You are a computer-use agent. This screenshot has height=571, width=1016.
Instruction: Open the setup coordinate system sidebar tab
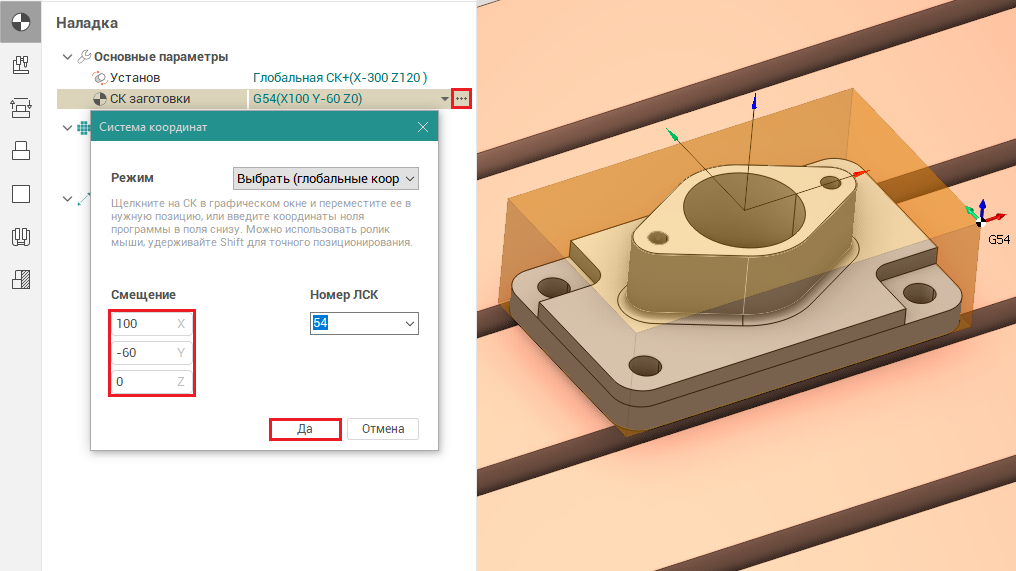(x=20, y=21)
